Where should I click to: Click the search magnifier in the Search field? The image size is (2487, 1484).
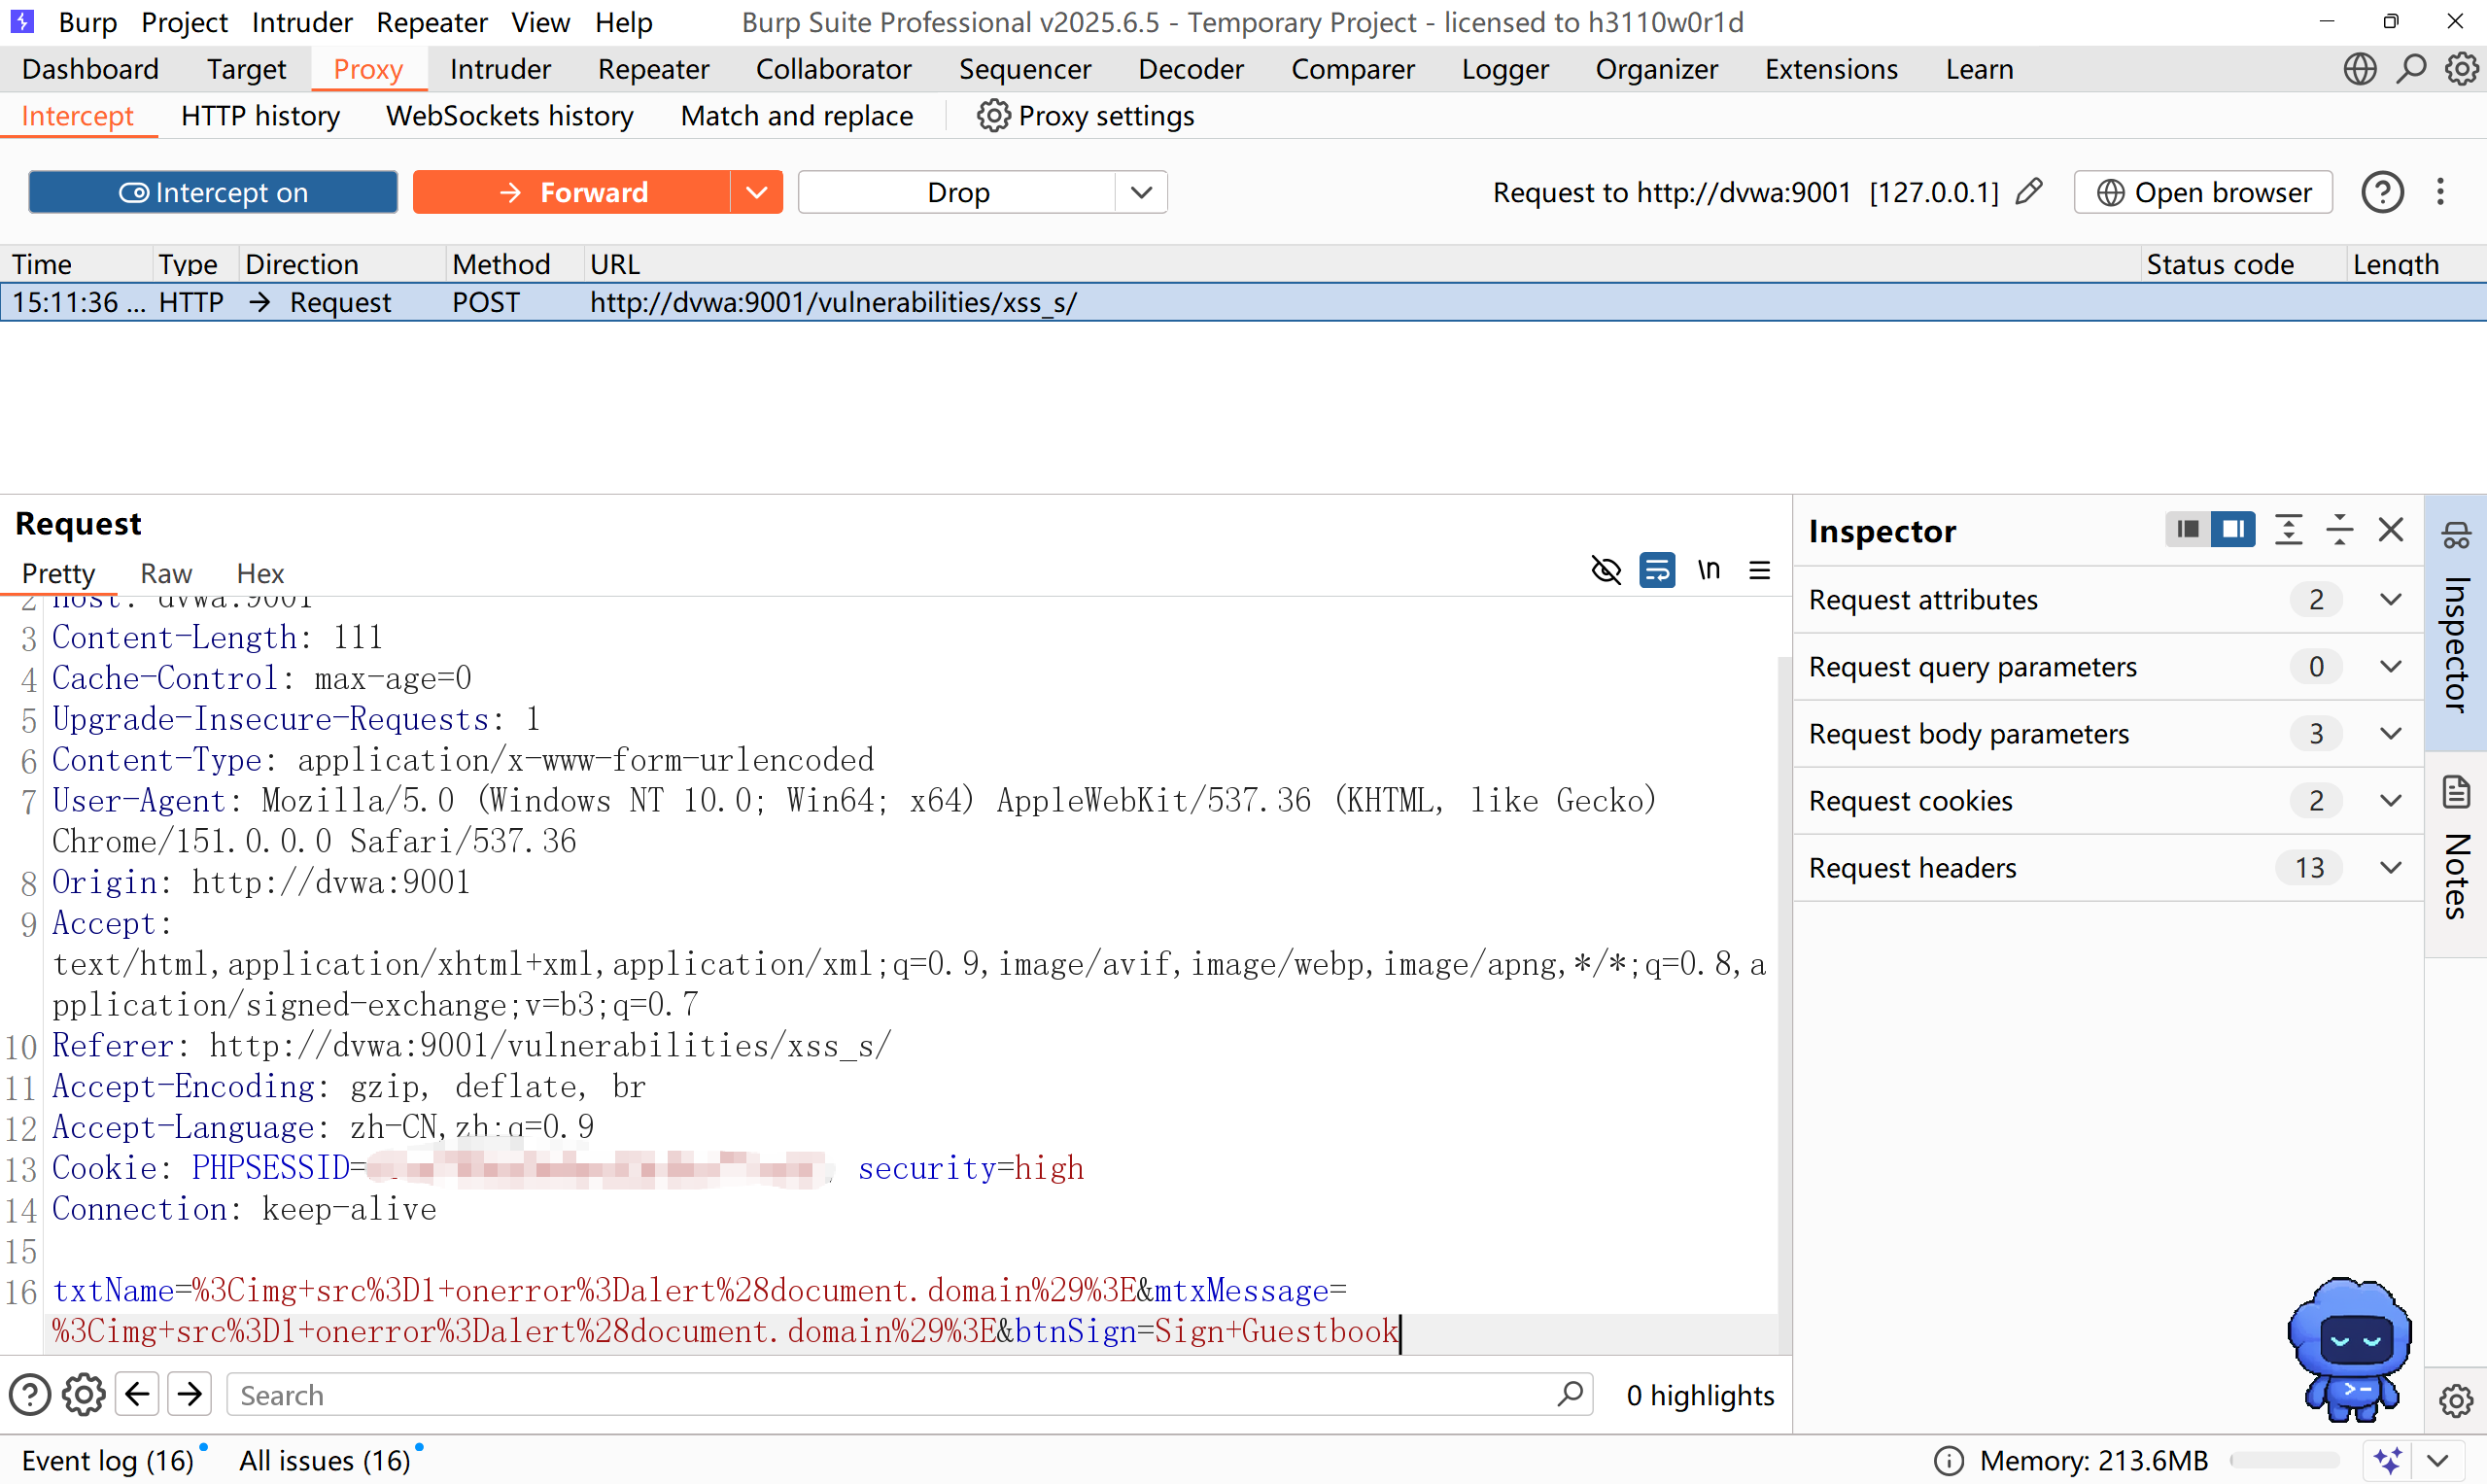[x=1570, y=1393]
